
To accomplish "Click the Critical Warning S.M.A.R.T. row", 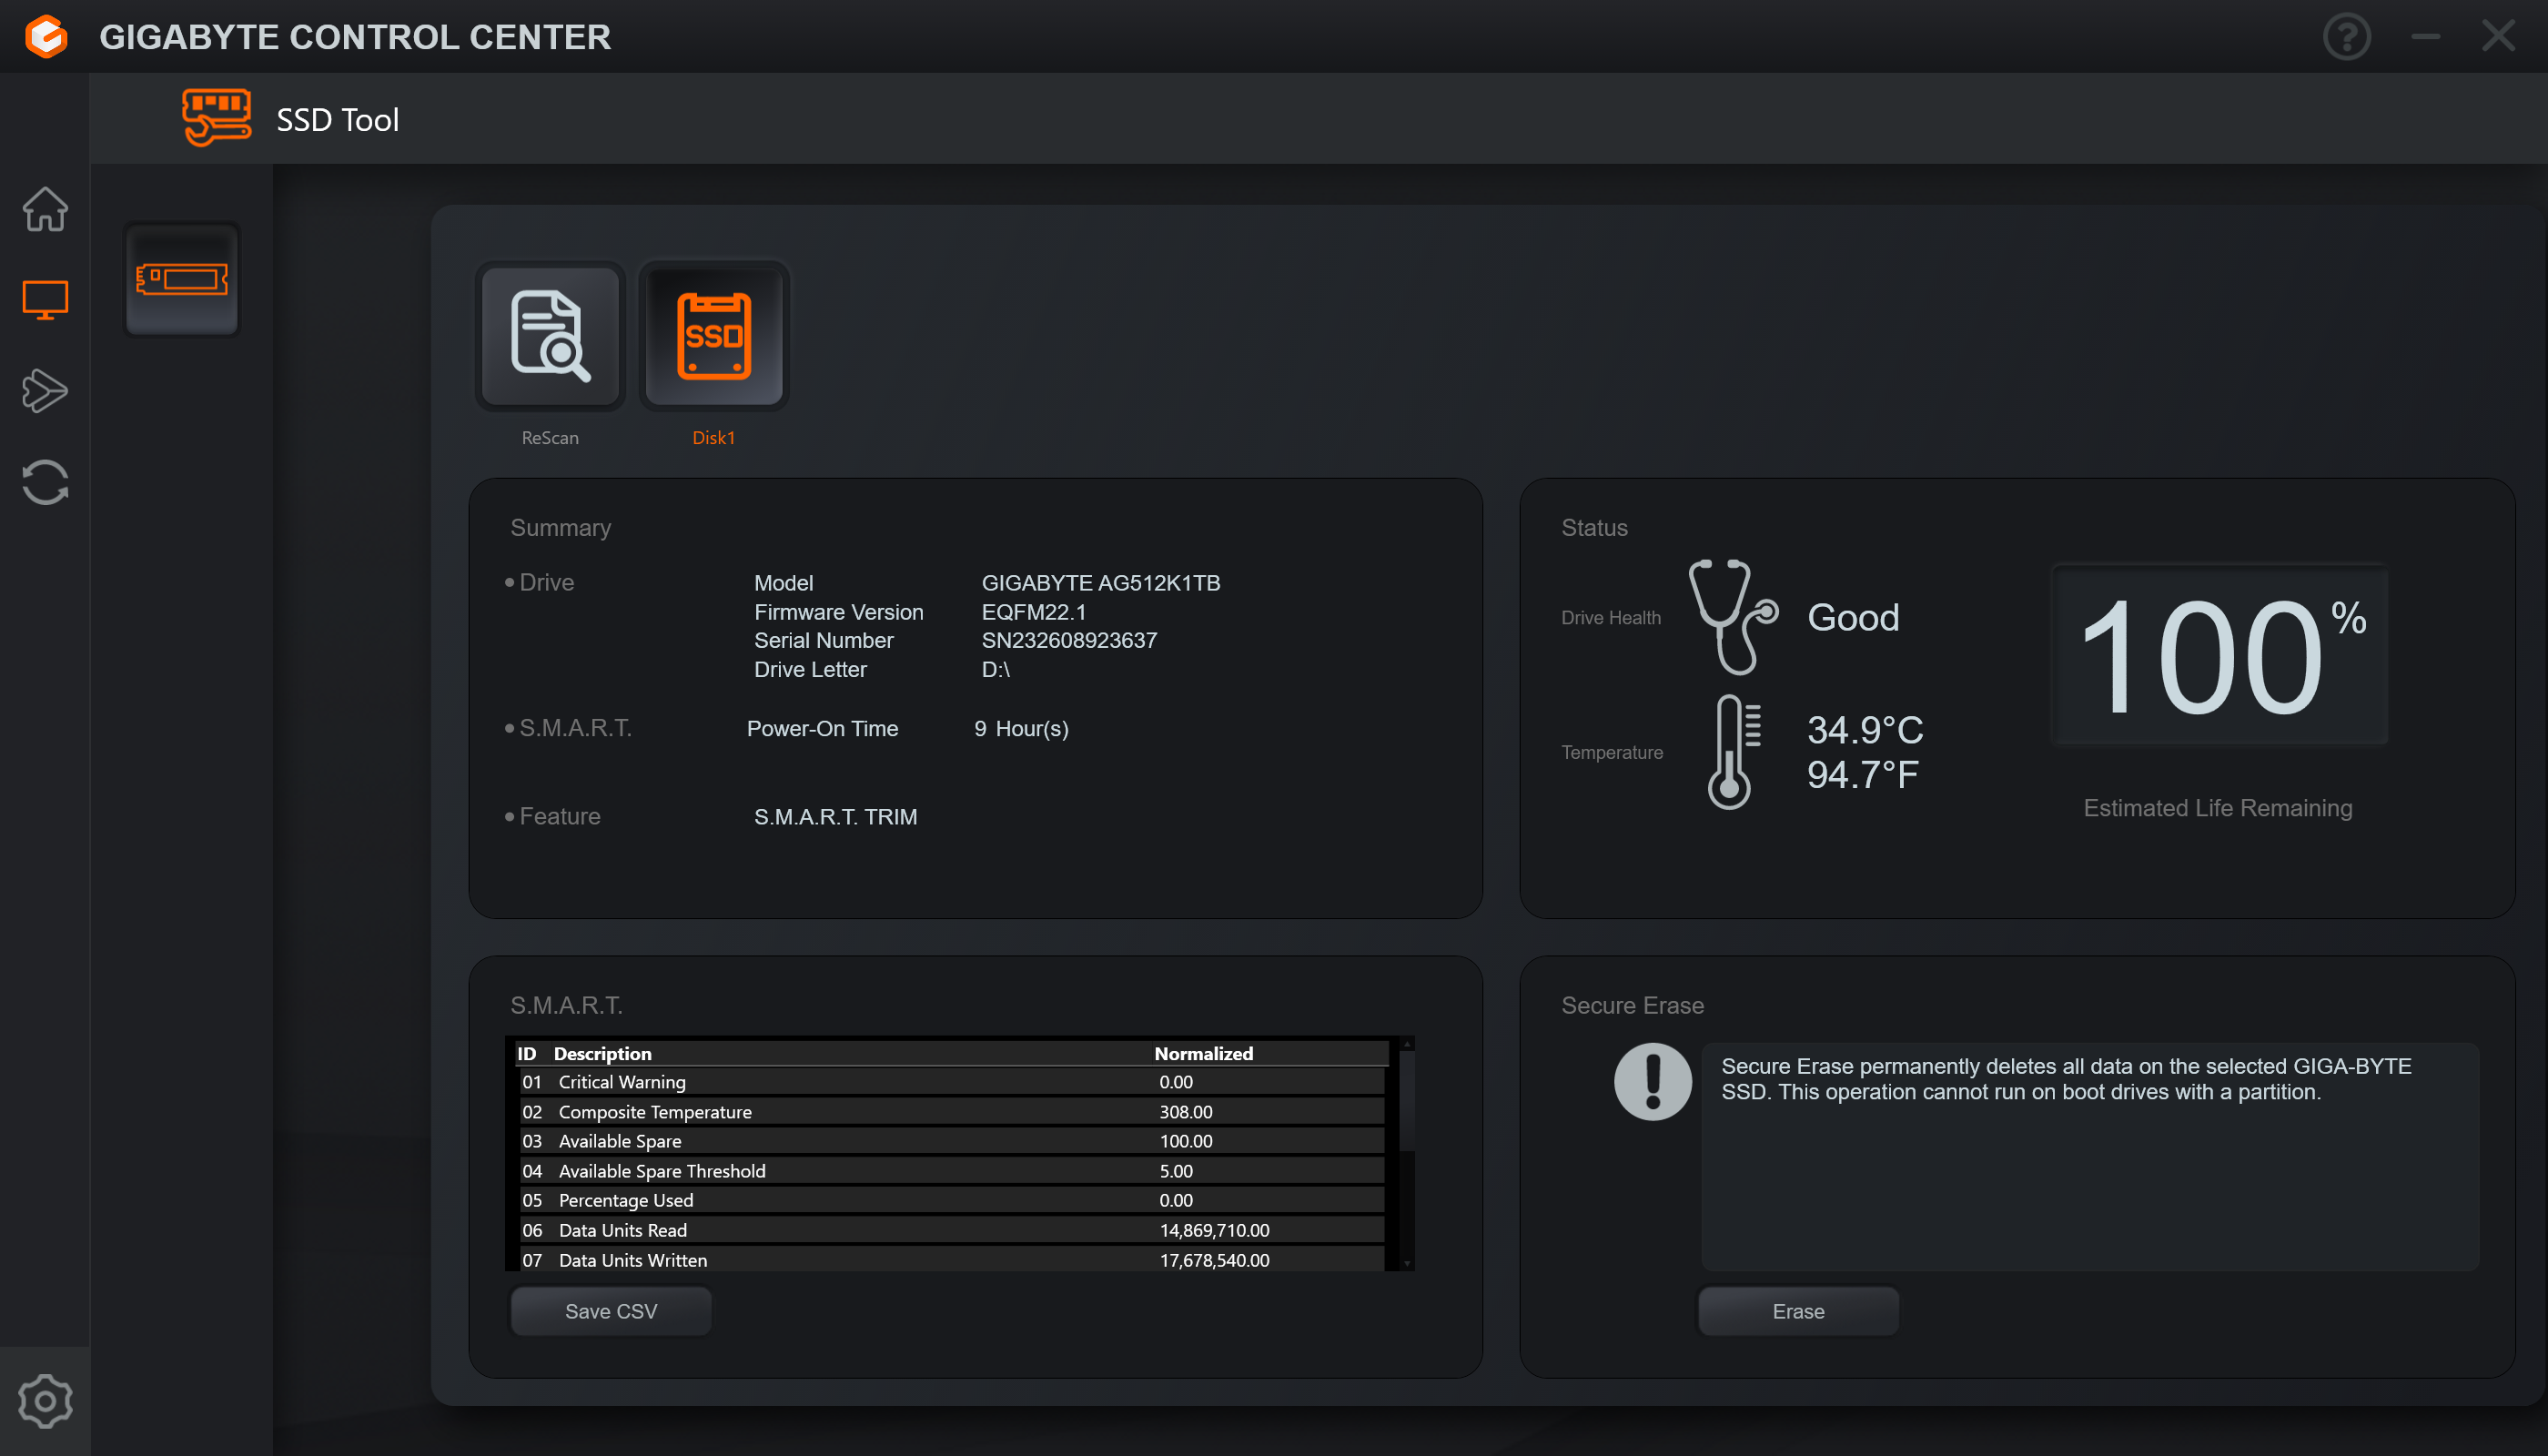I will 952,1081.
